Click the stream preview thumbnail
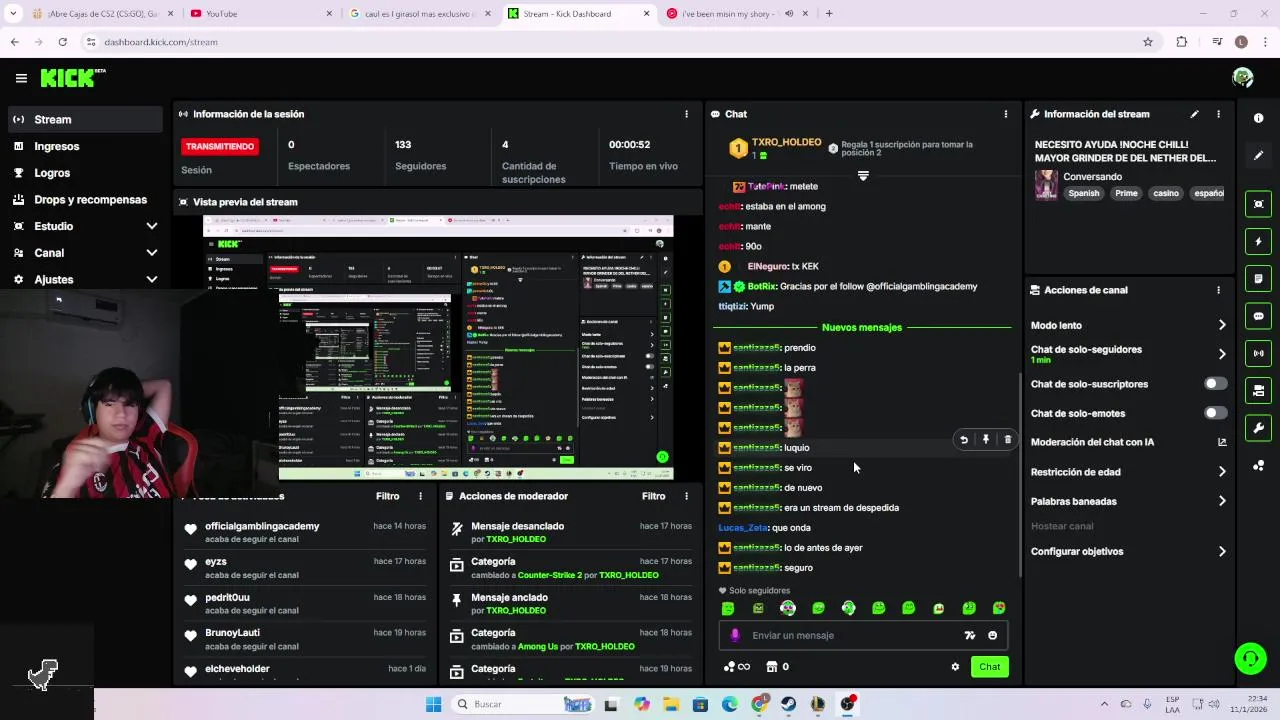 point(438,348)
